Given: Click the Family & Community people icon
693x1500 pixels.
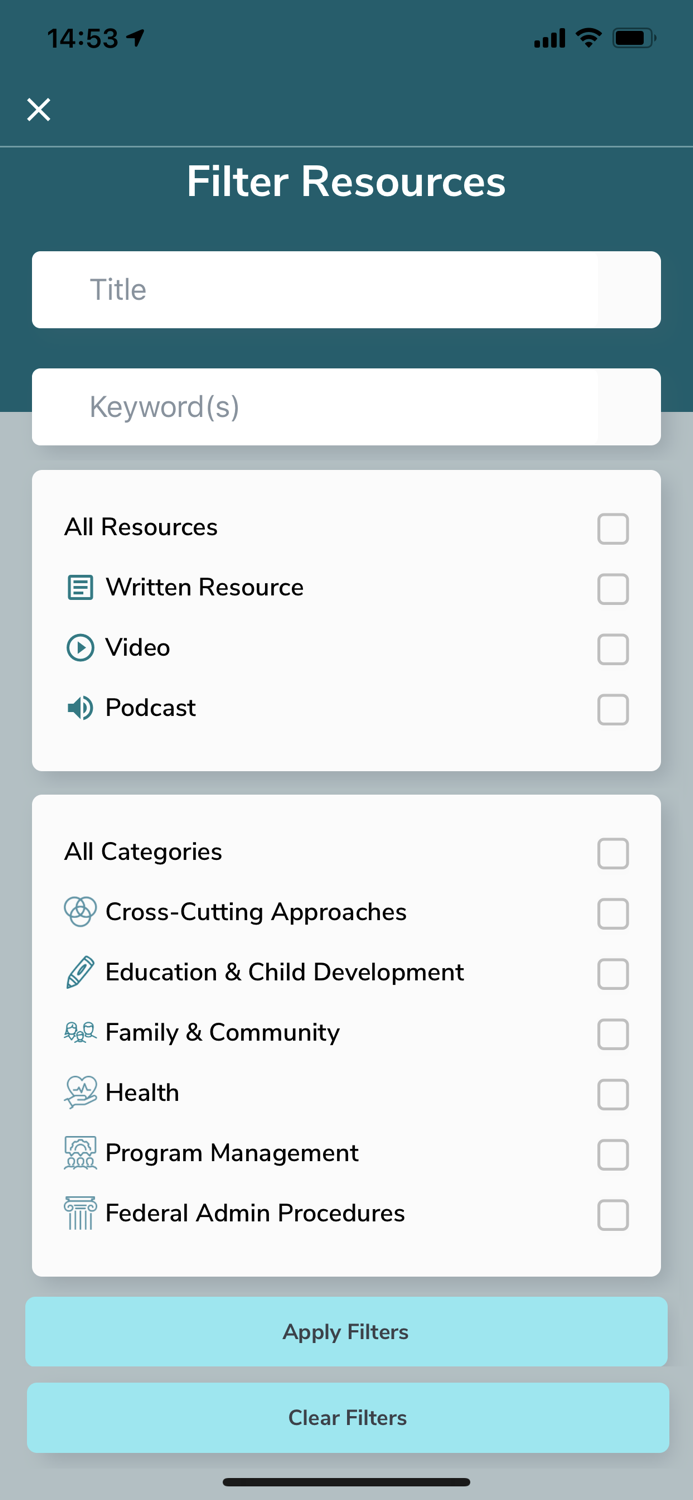Looking at the screenshot, I should pos(80,1033).
